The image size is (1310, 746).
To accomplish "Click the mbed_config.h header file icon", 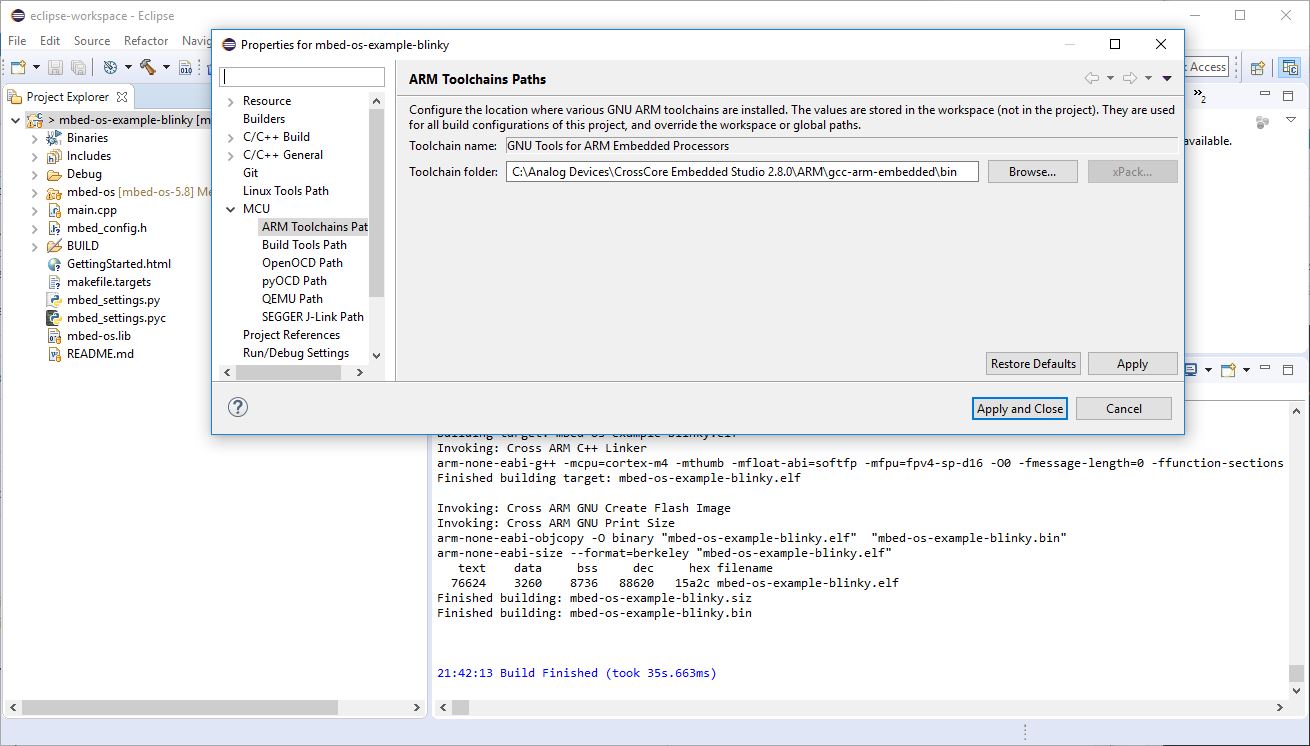I will (54, 228).
